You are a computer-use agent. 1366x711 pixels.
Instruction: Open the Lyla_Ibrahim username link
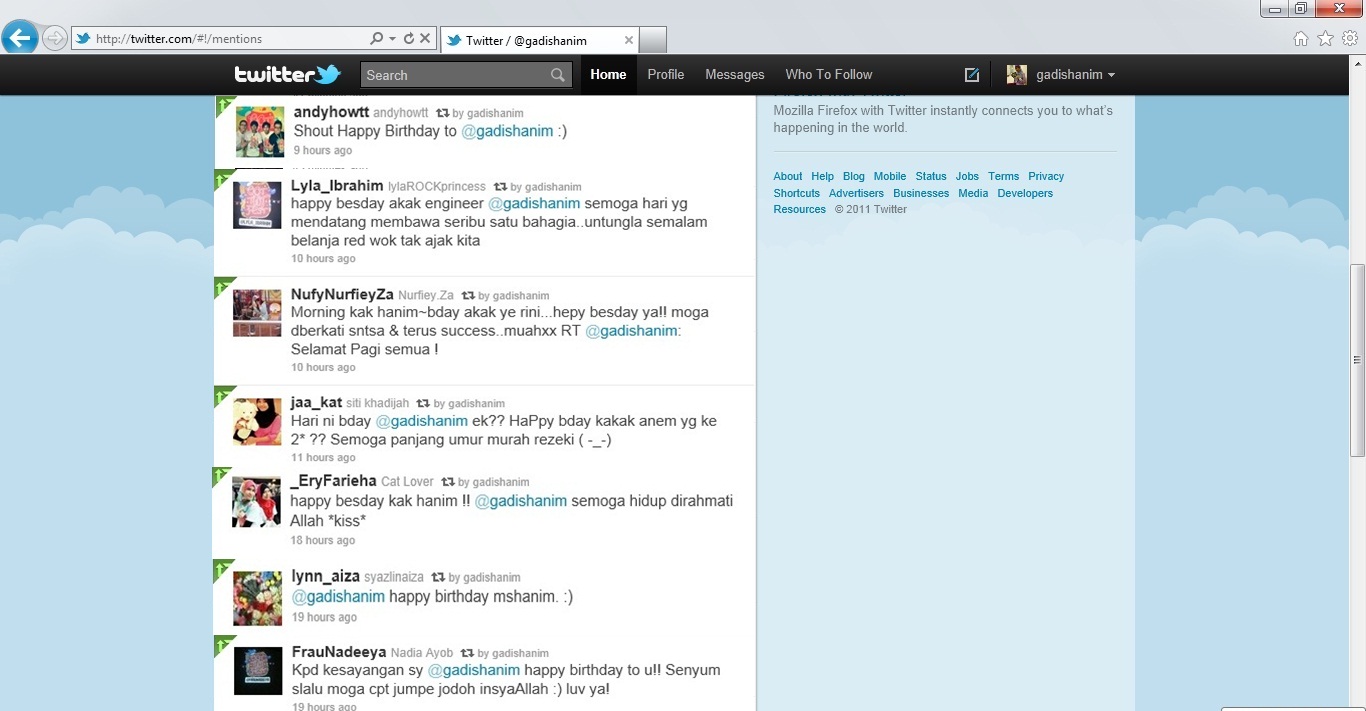pos(337,185)
